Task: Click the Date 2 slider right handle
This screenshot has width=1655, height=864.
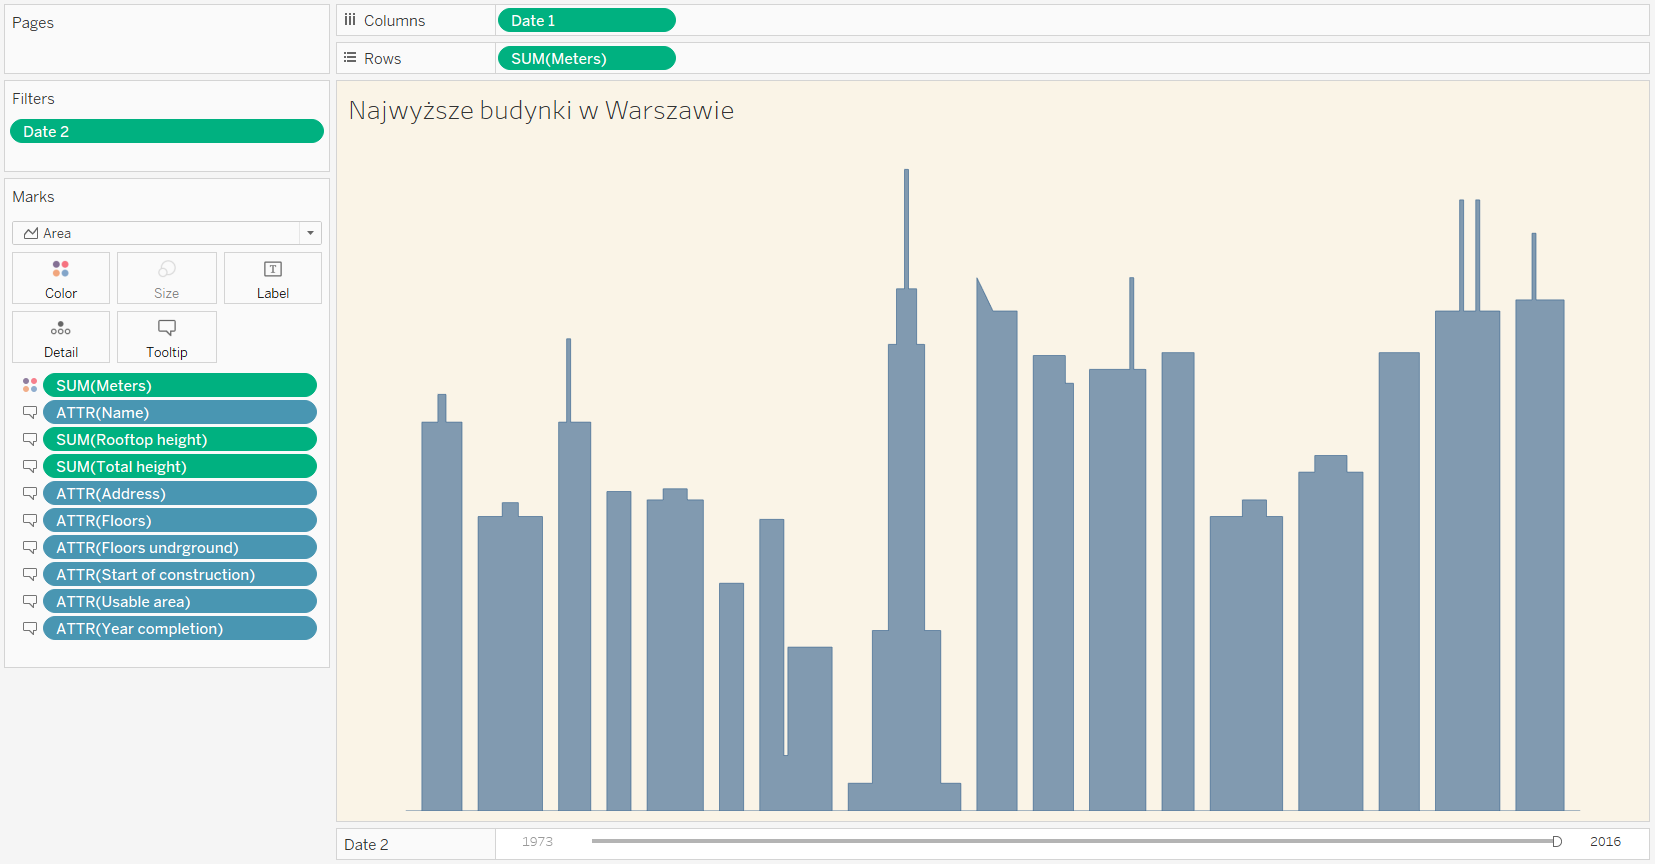Action: (x=1557, y=841)
